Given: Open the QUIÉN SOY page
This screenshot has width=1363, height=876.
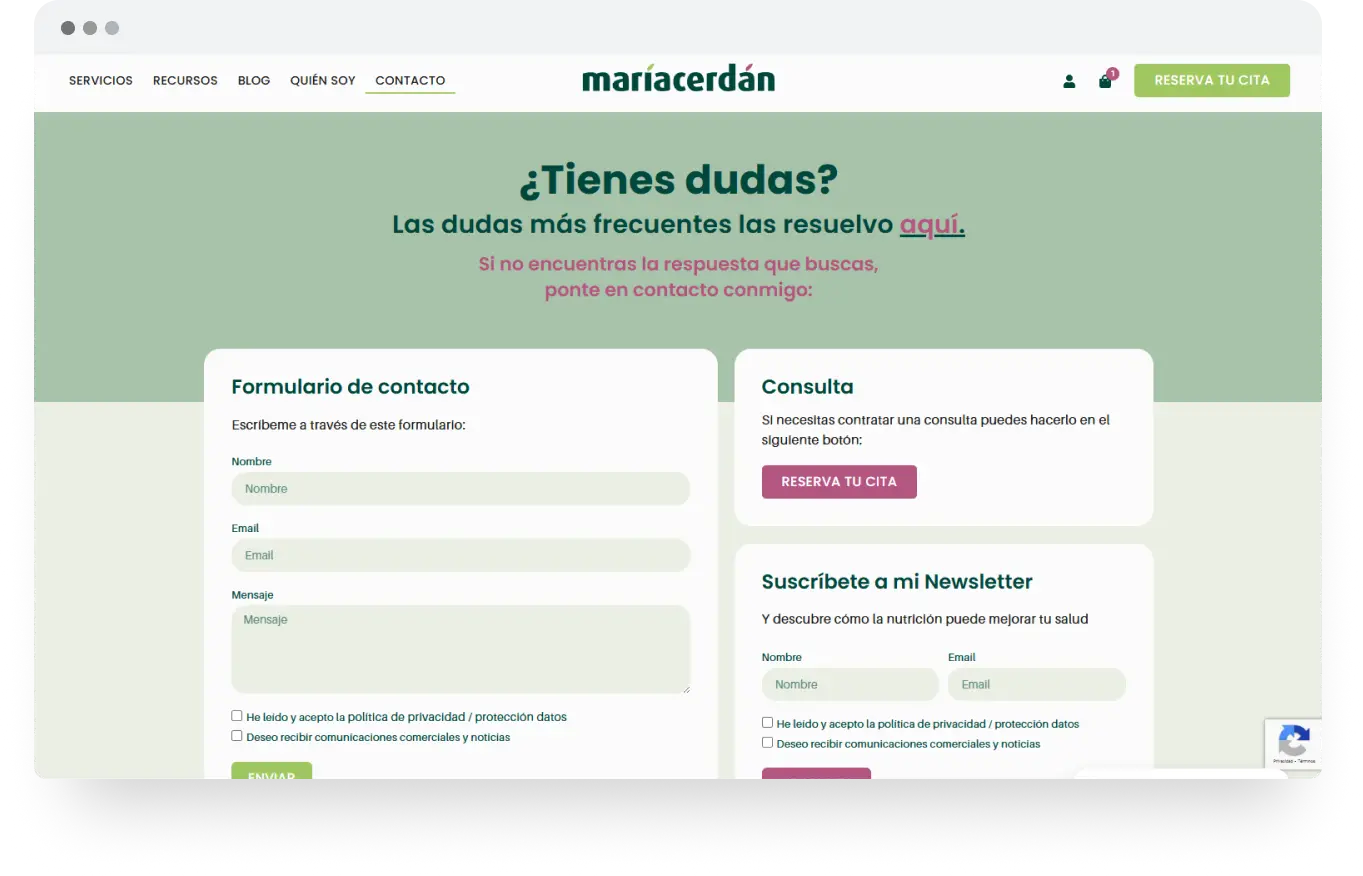Looking at the screenshot, I should 323,80.
